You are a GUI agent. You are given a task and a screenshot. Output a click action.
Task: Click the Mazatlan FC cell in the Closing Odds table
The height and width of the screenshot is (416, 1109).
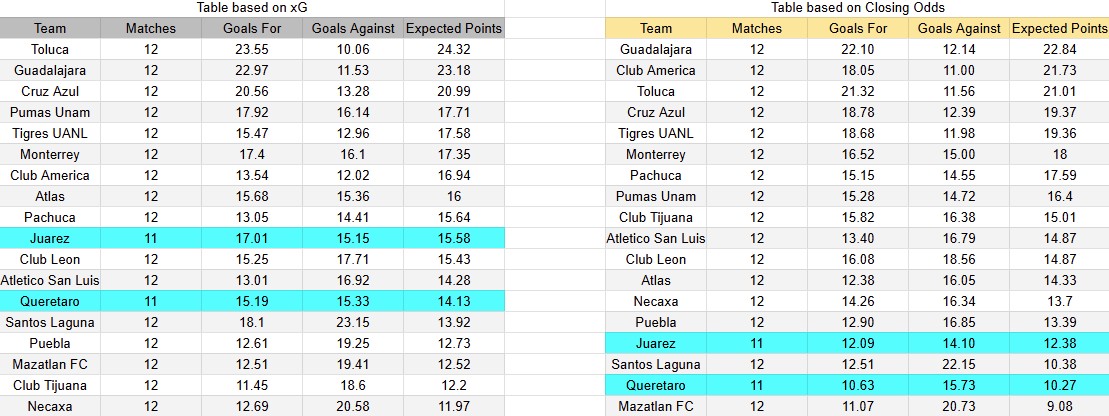pyautogui.click(x=656, y=406)
